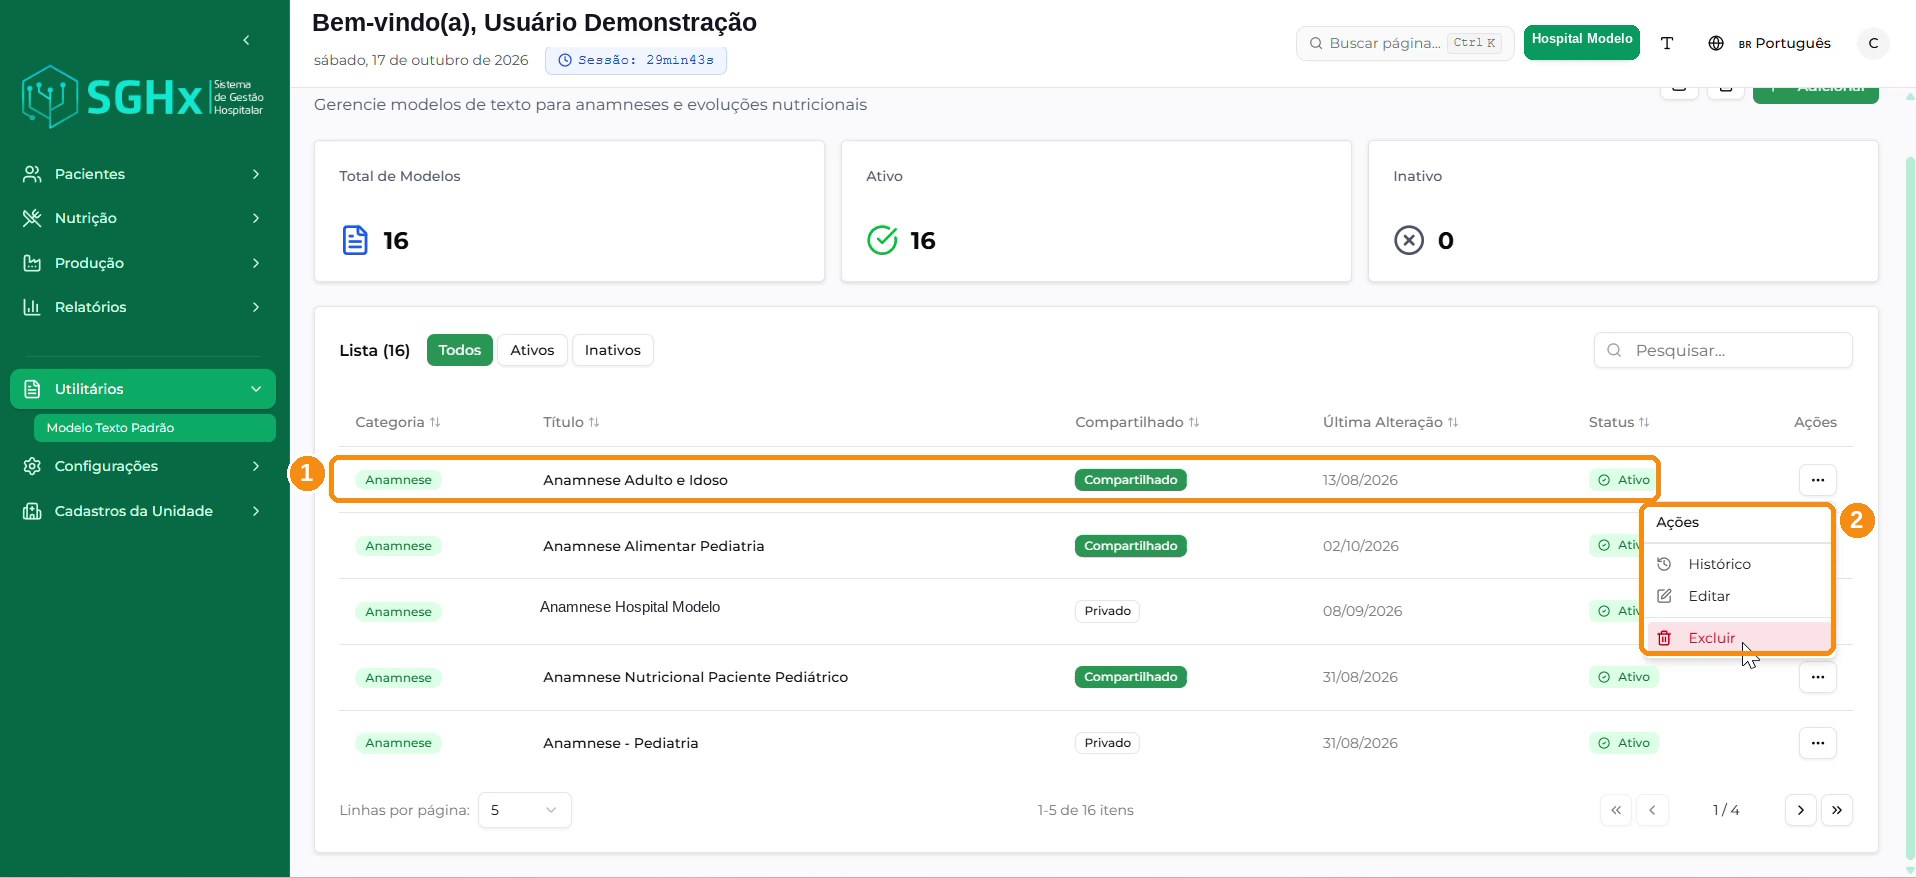Sort by the Status column
This screenshot has height=878, width=1916.
tap(1619, 422)
